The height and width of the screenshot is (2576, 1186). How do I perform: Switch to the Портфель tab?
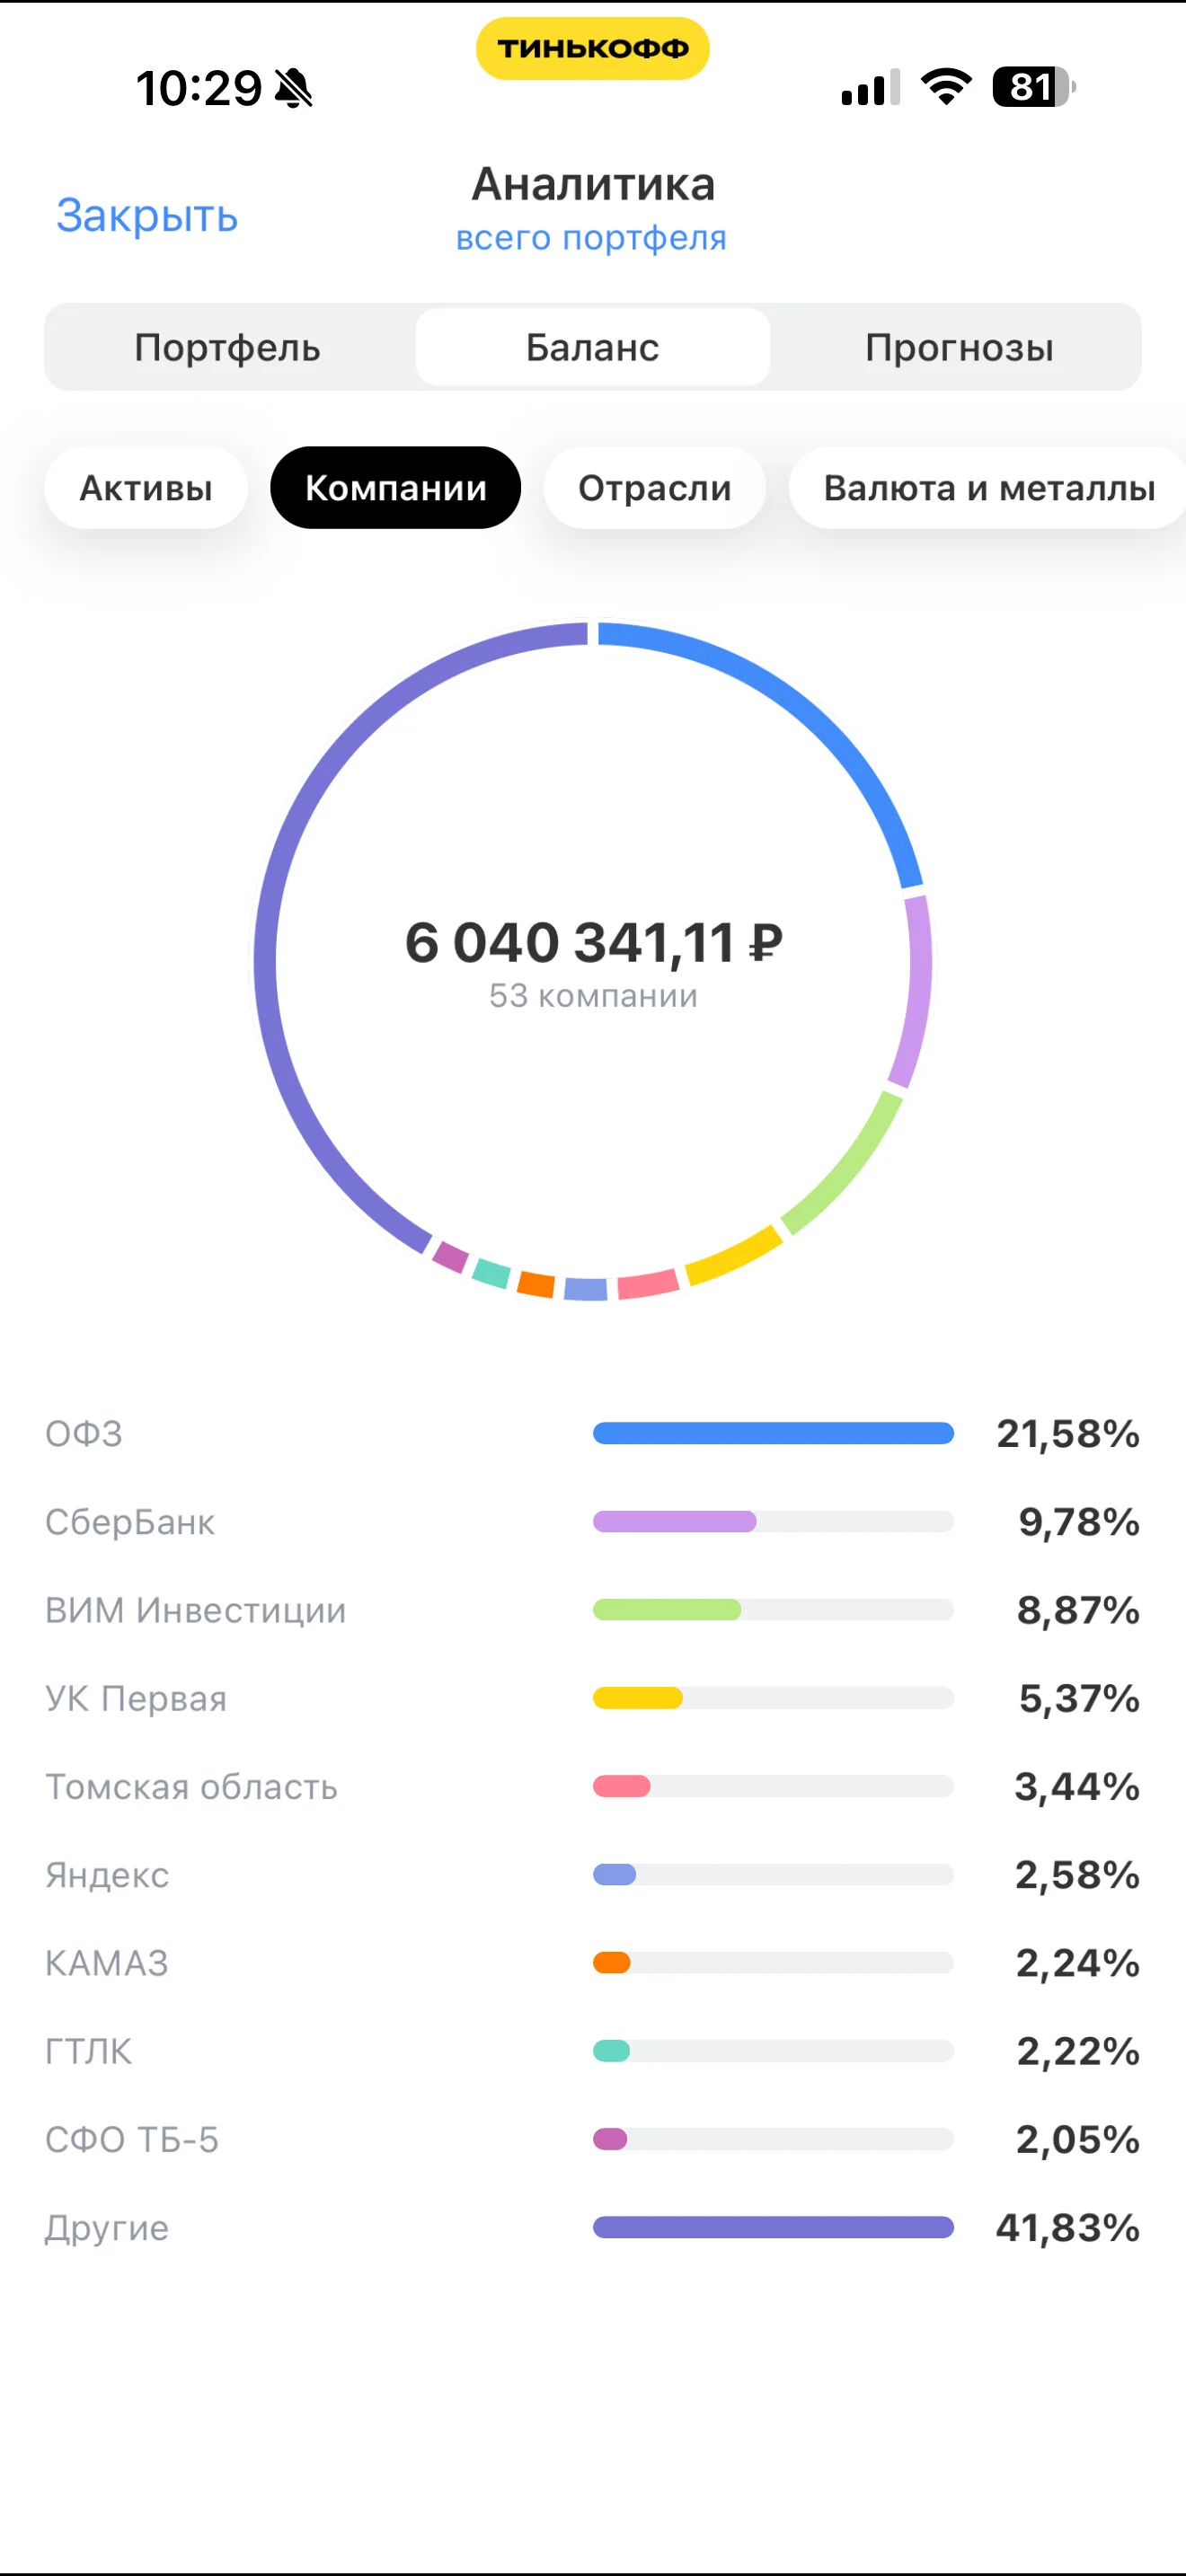[228, 347]
